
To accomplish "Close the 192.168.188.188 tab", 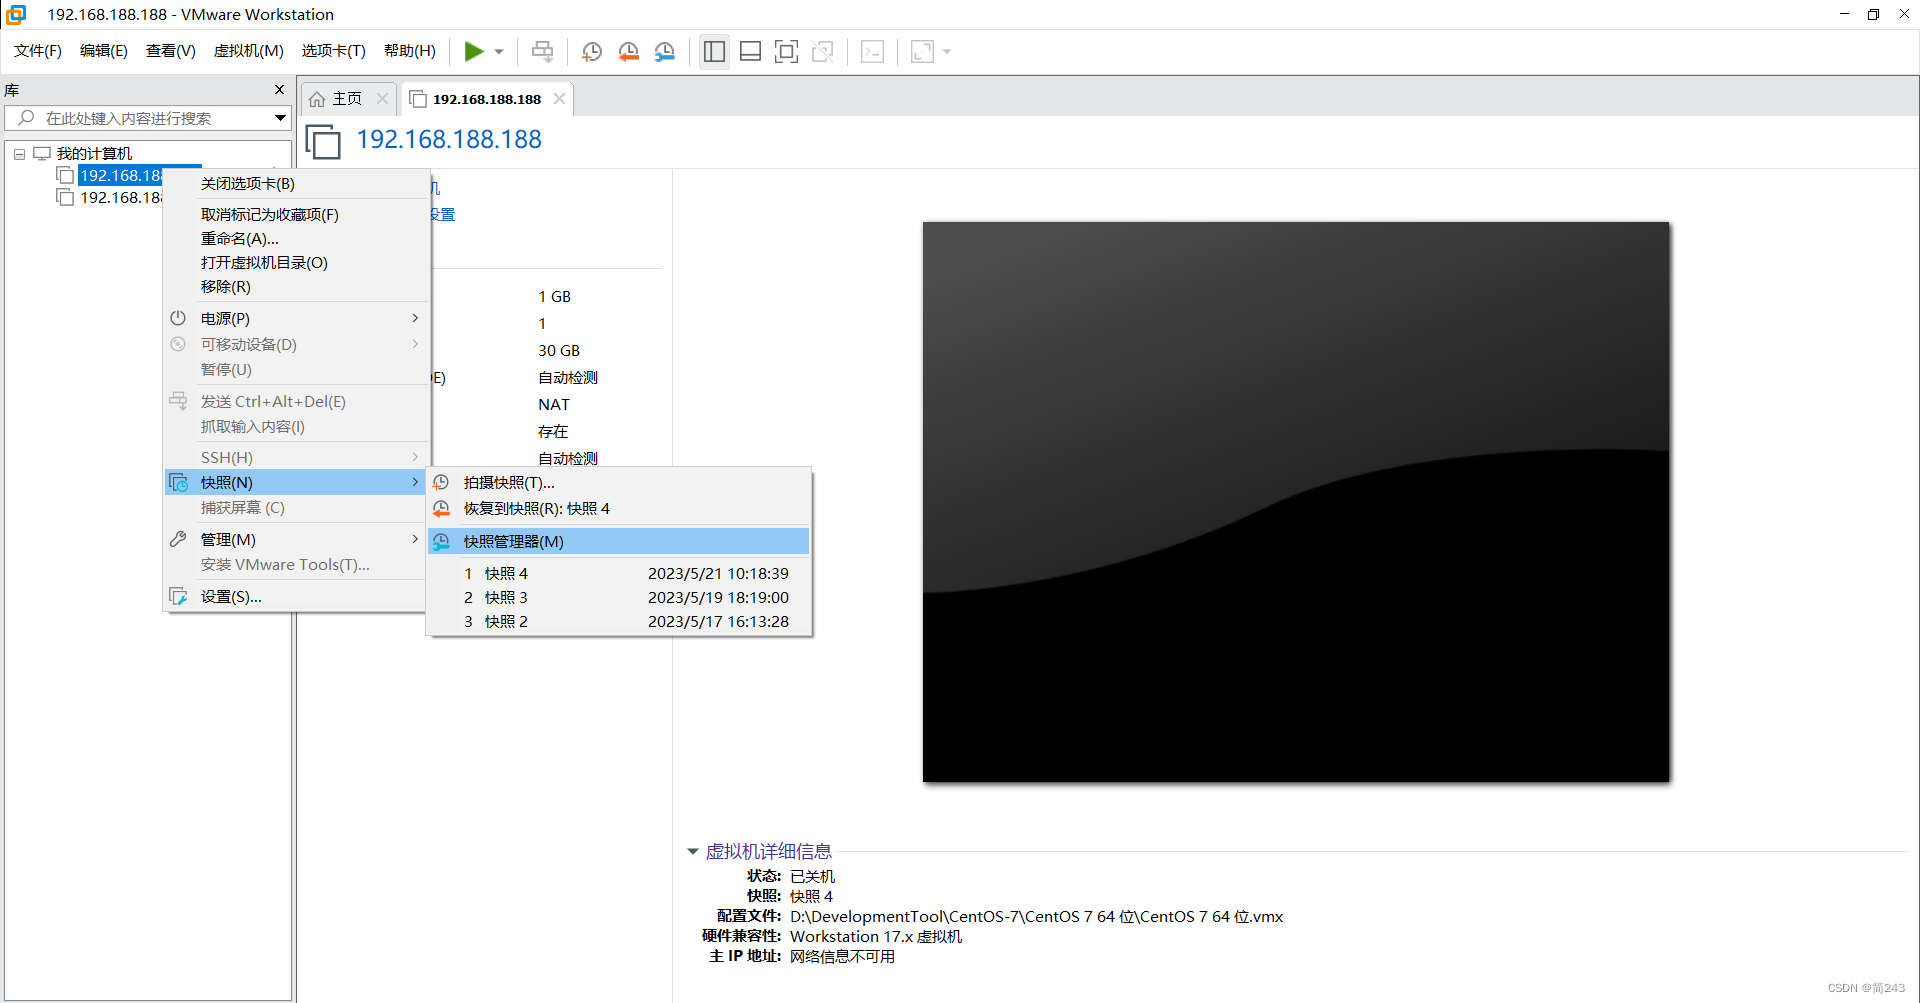I will (x=560, y=98).
